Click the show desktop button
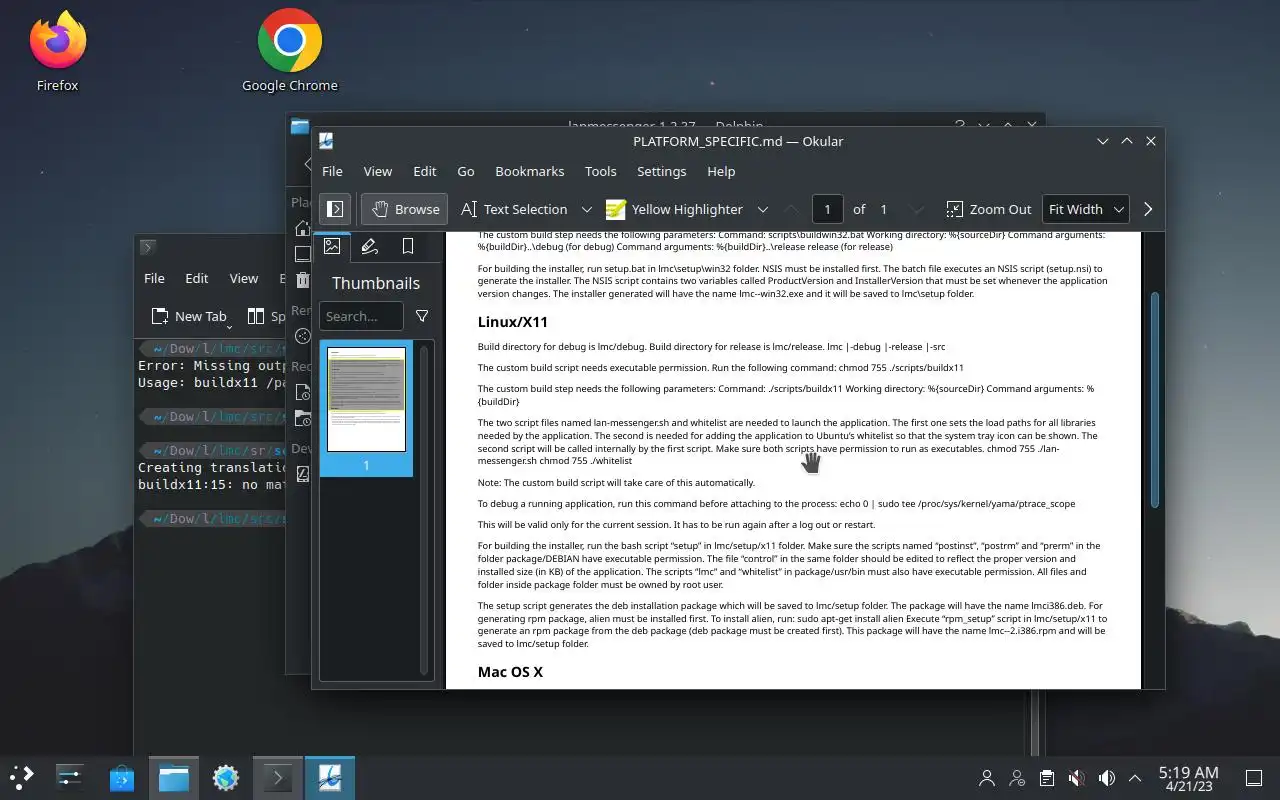1280x800 pixels. pyautogui.click(x=1253, y=778)
